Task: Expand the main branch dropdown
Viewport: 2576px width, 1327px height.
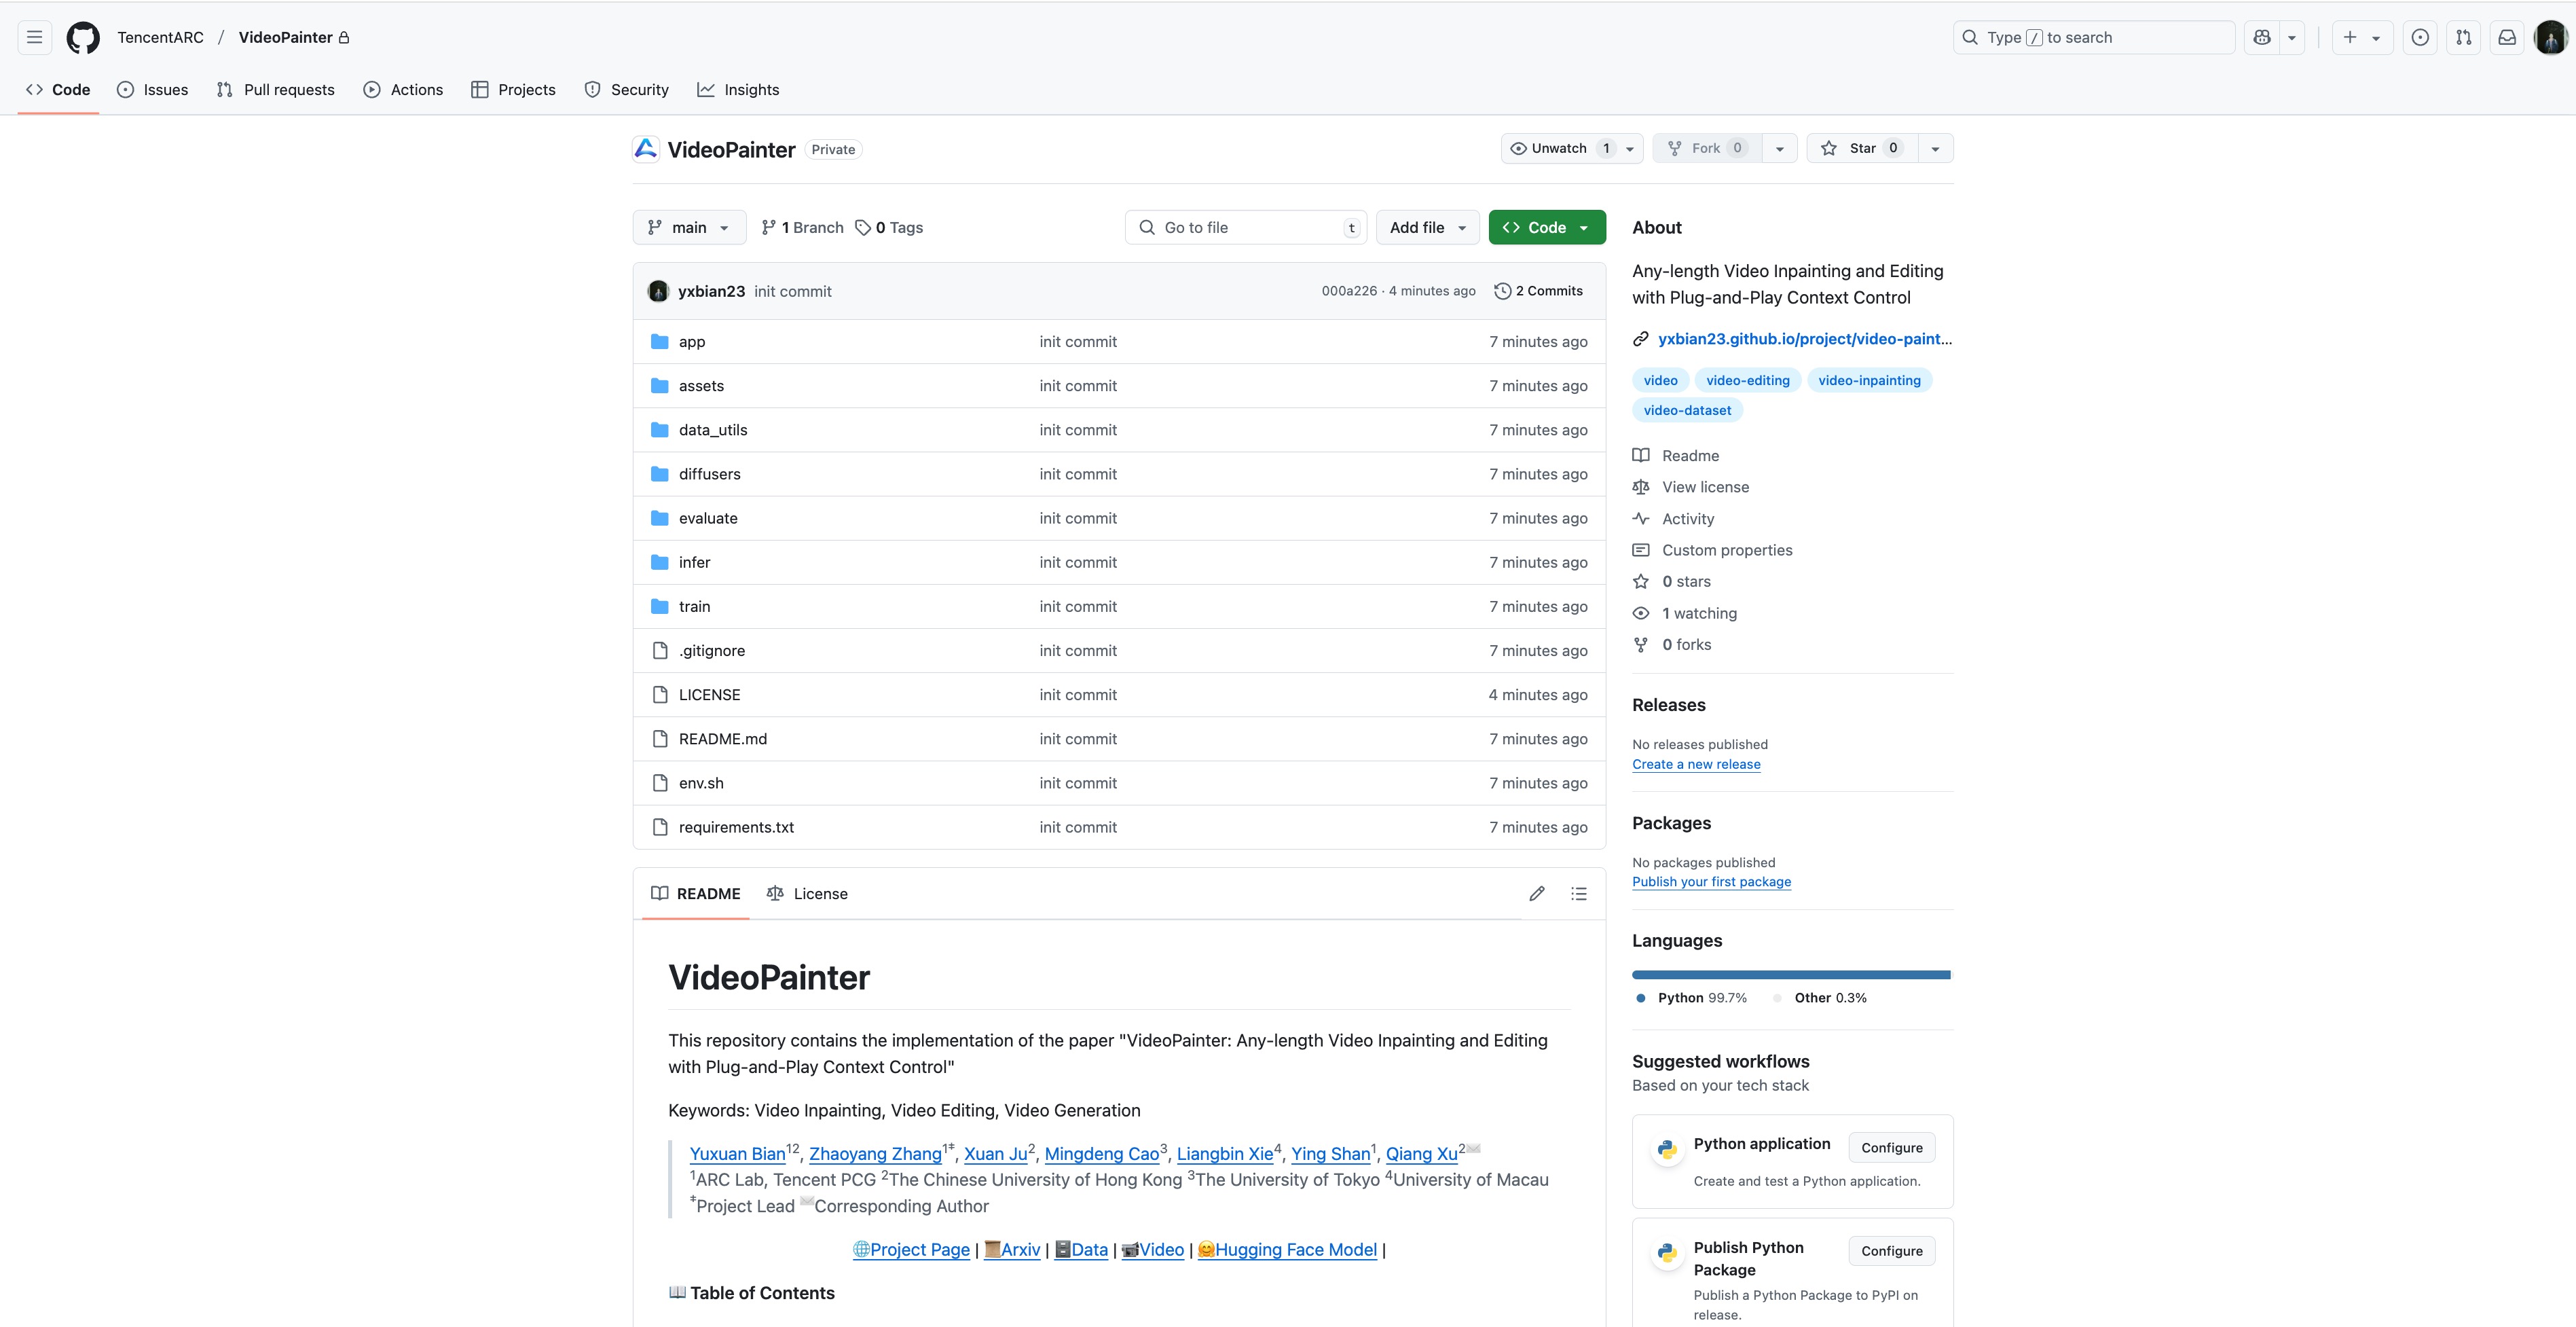Action: click(689, 227)
